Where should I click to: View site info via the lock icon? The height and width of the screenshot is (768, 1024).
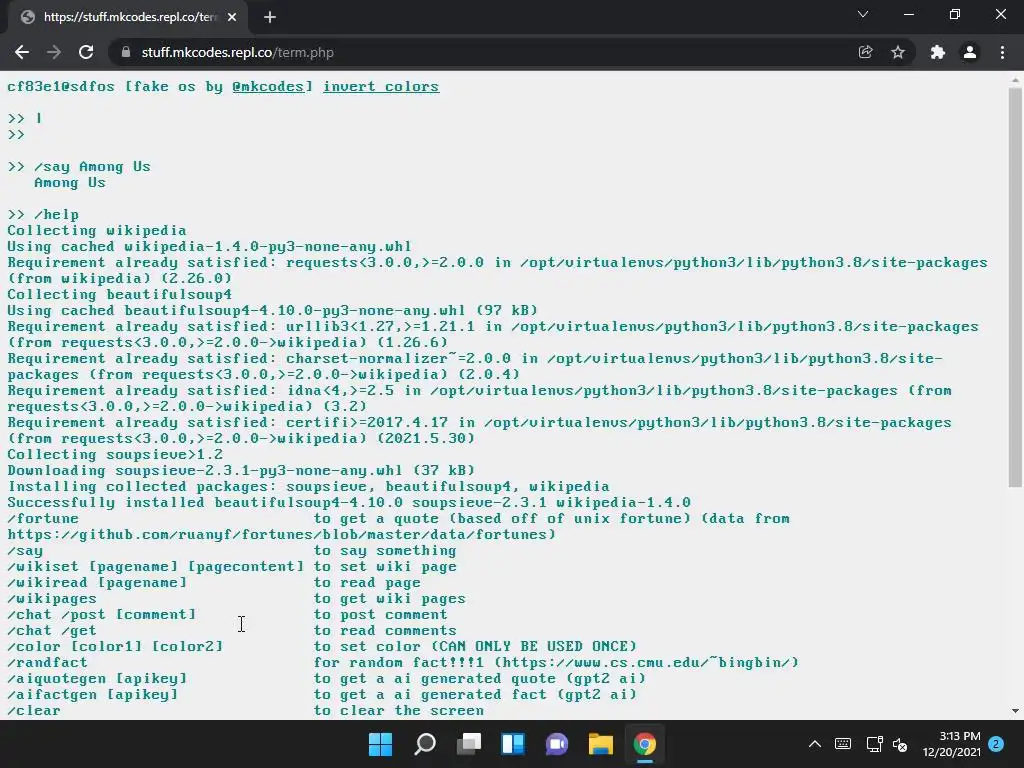pos(126,52)
